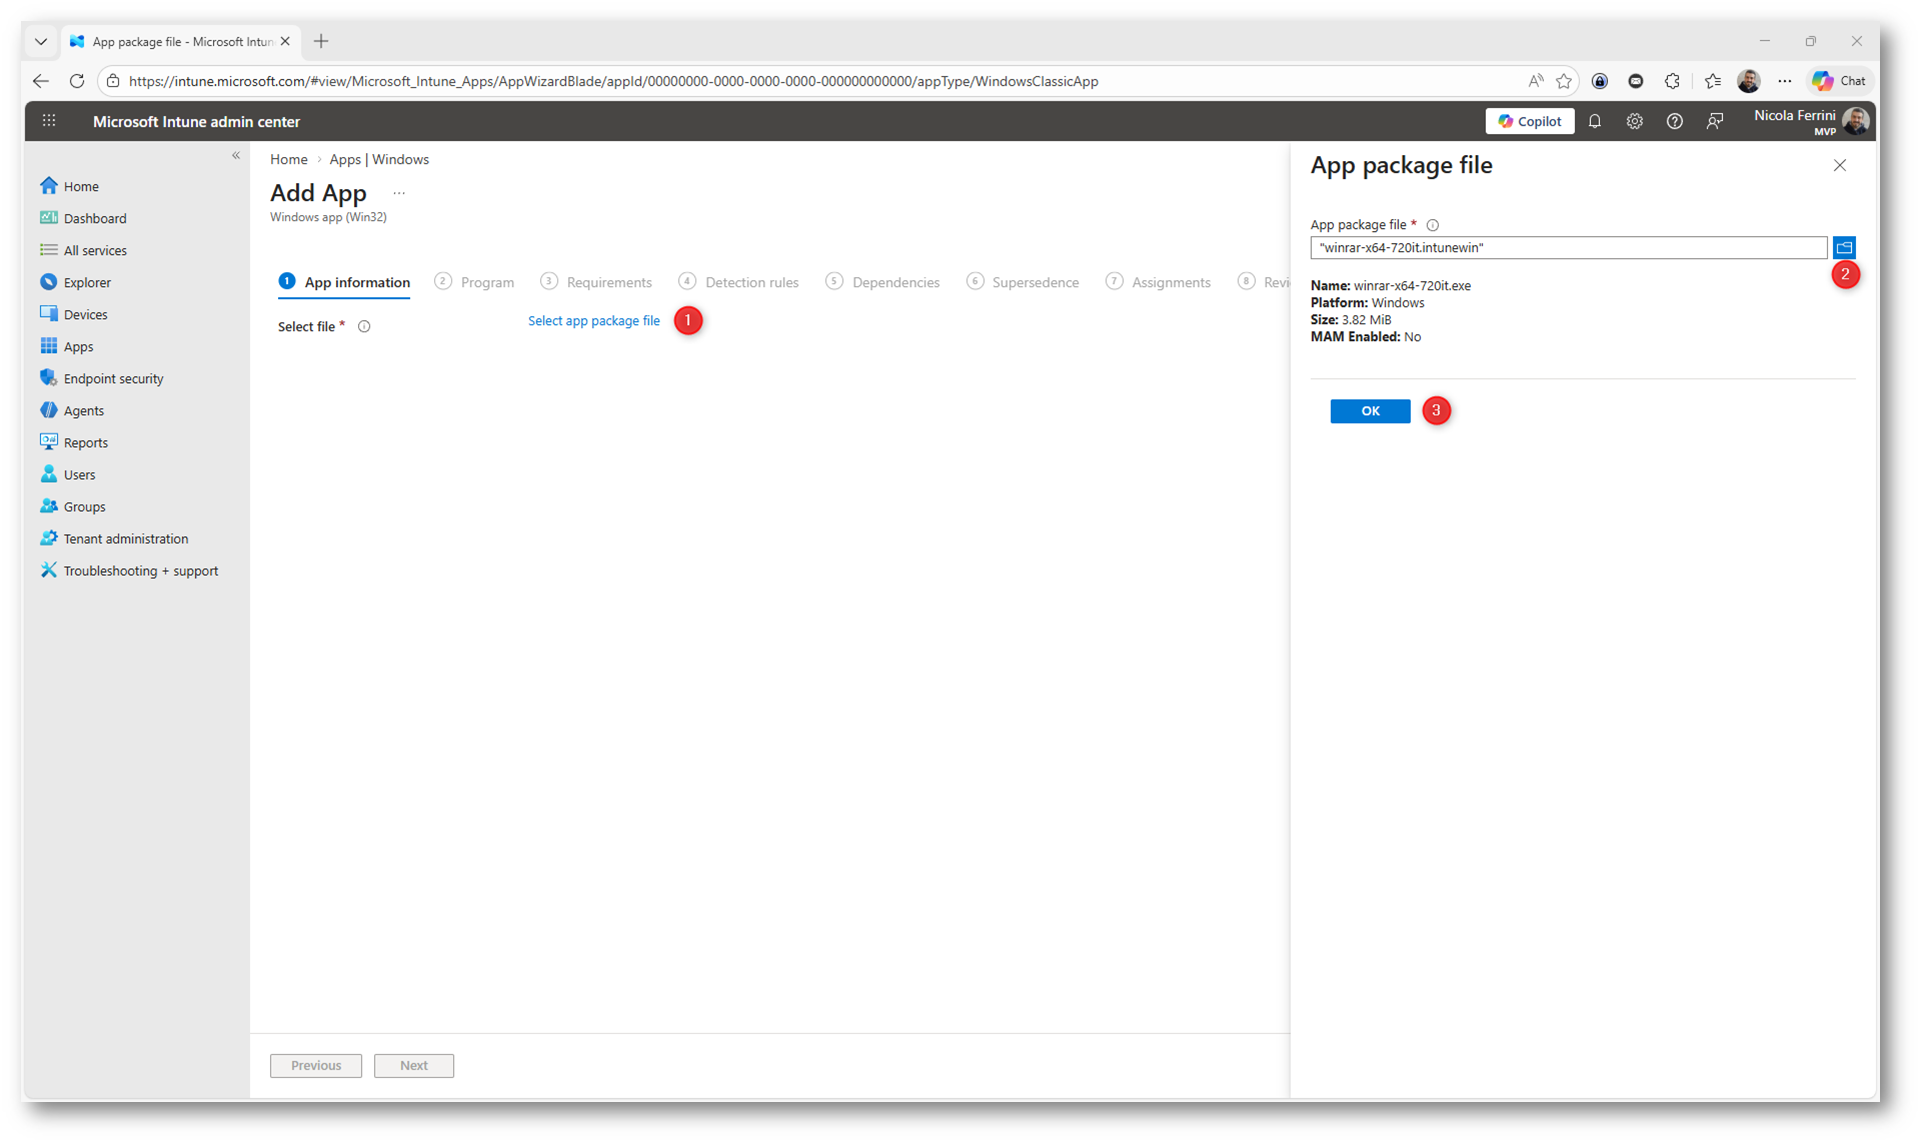Open the Feedback icon in header
This screenshot has height=1144, width=1922.
click(1715, 121)
